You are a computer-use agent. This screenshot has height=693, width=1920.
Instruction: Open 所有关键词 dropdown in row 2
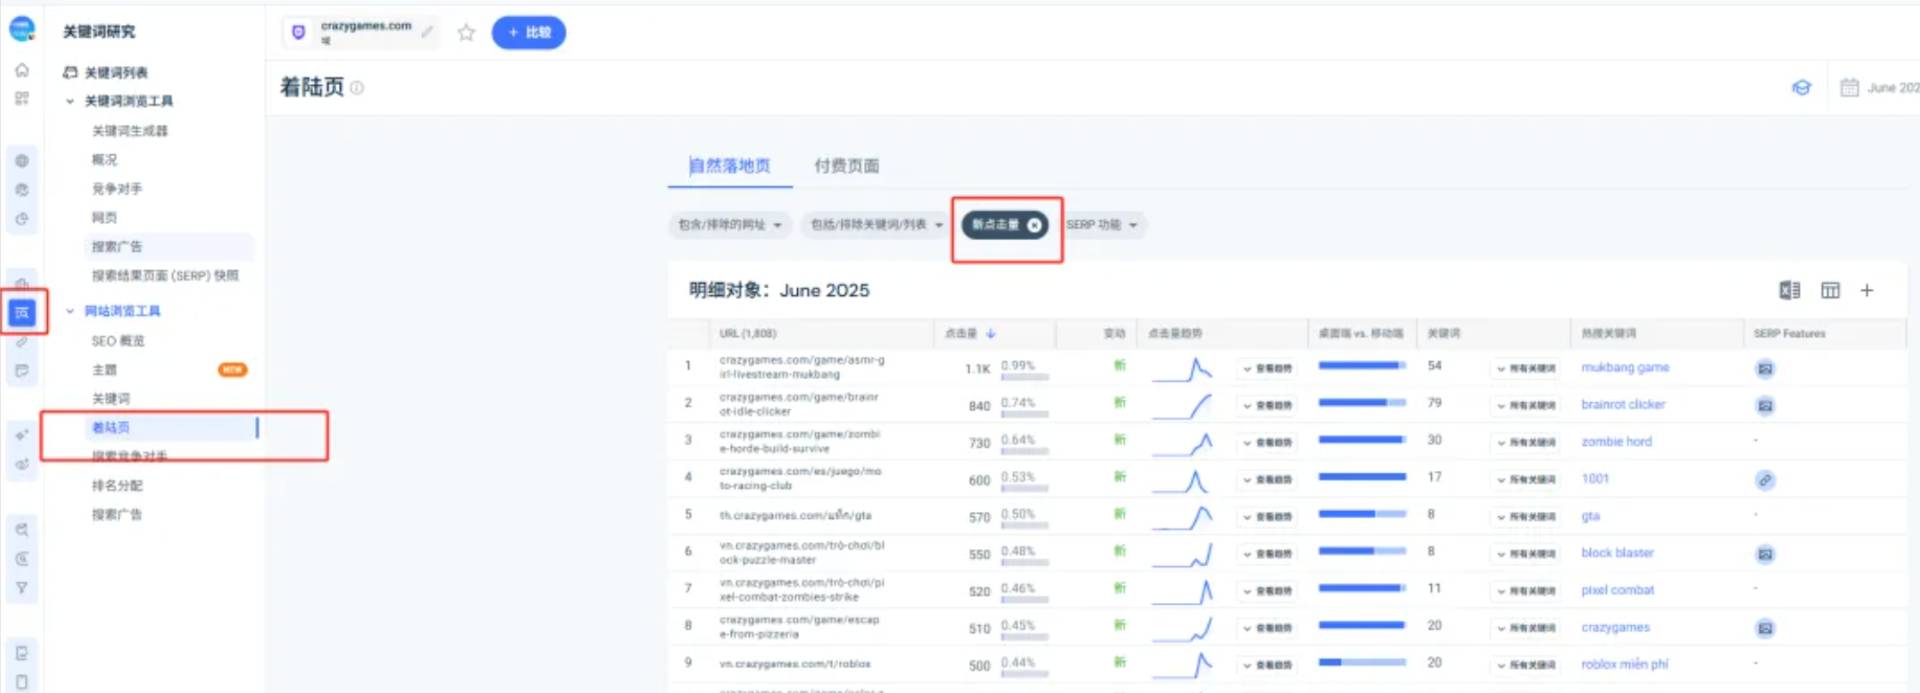(x=1526, y=405)
